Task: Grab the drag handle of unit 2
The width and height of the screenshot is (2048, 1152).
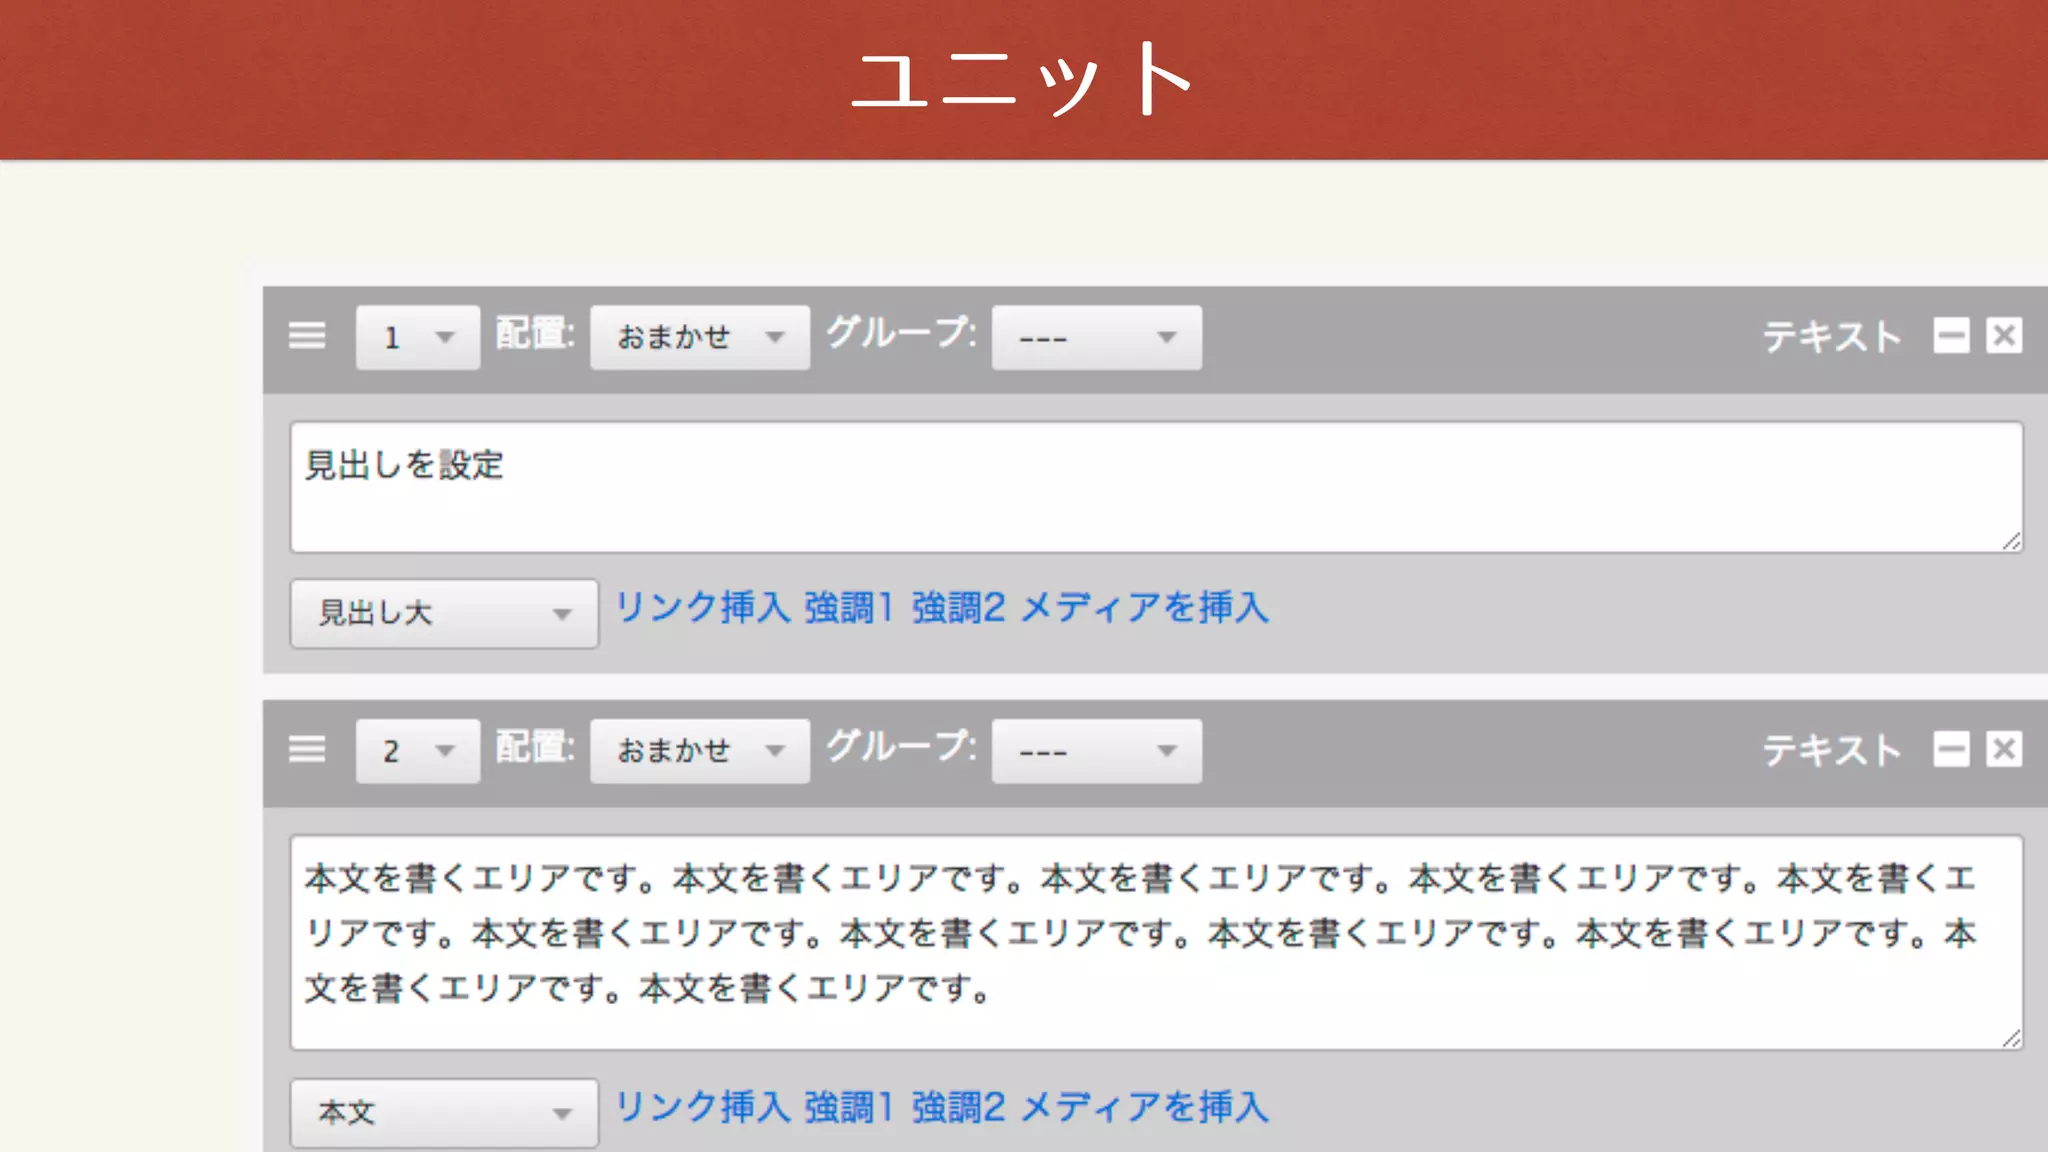Action: click(x=307, y=749)
